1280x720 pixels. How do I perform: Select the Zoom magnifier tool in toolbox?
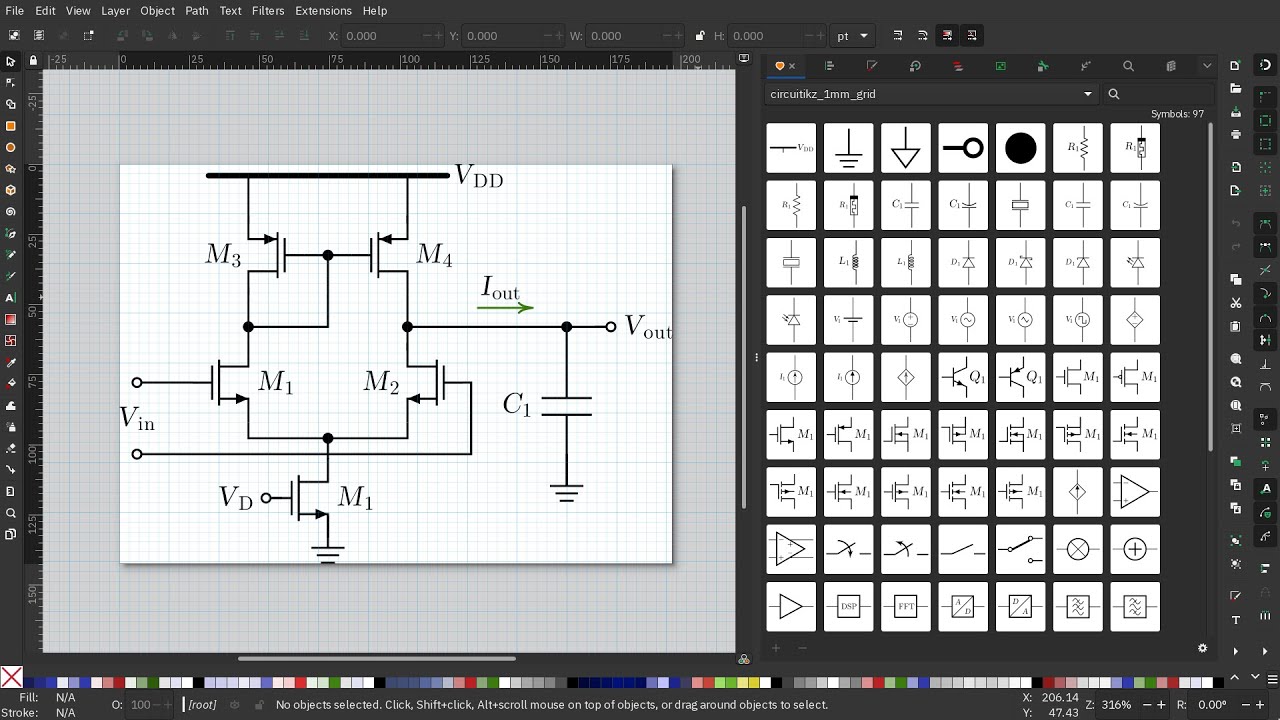pyautogui.click(x=11, y=513)
